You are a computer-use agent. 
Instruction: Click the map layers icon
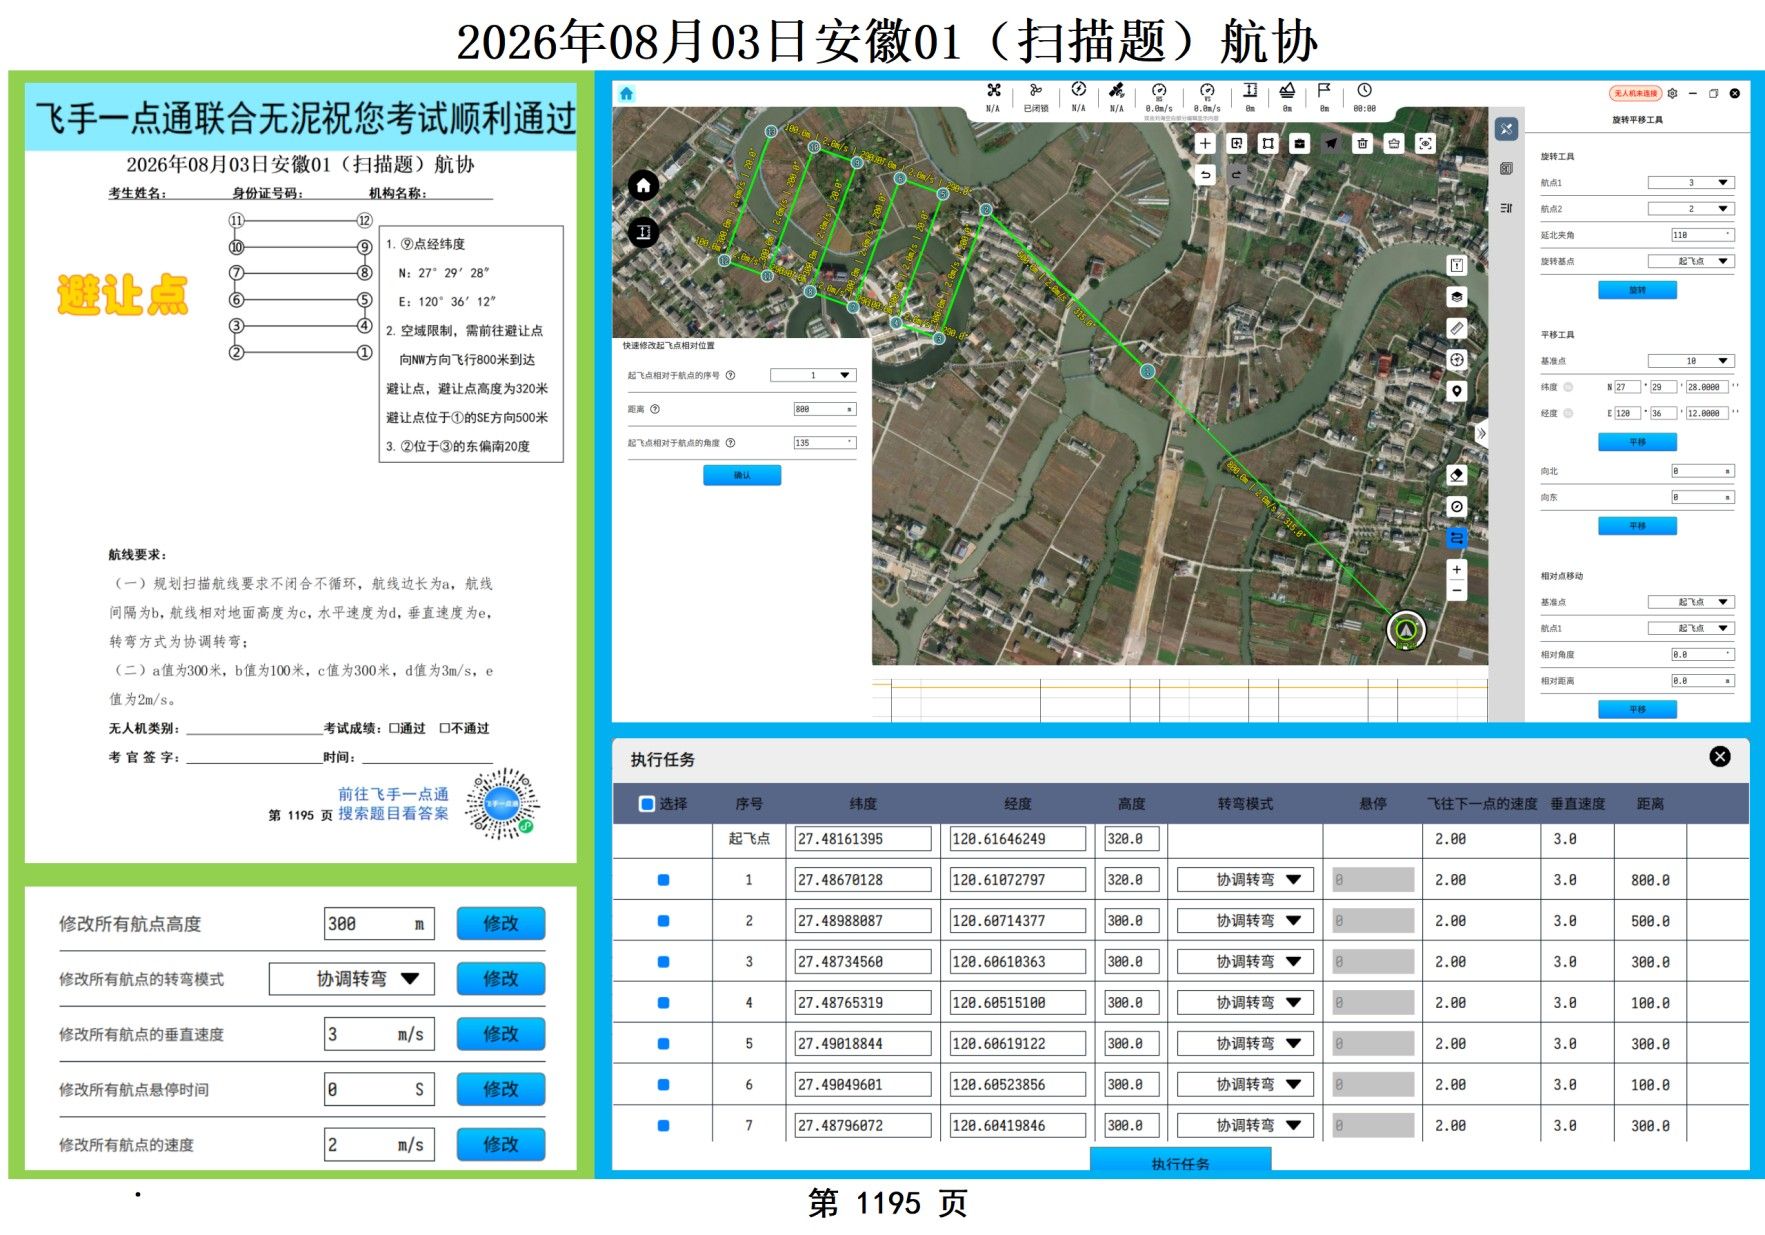click(1457, 297)
